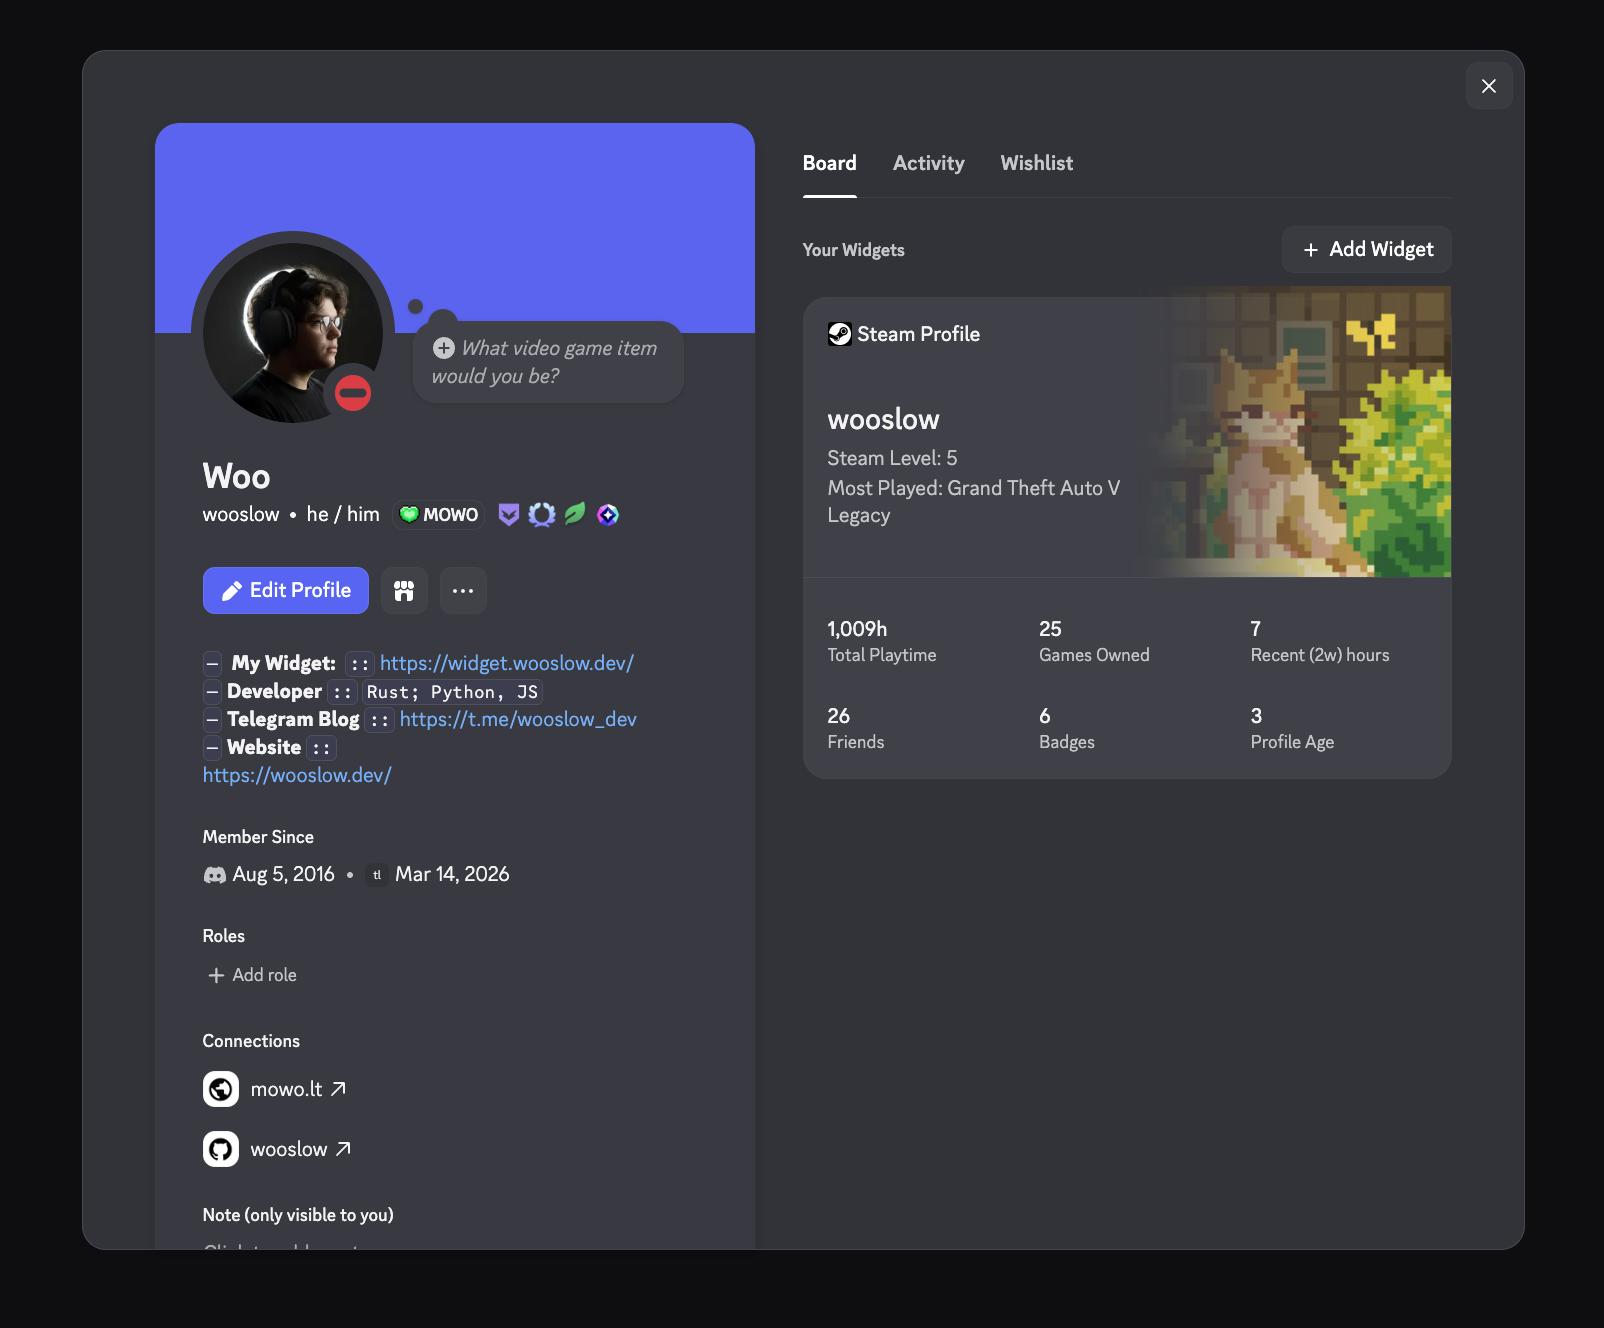The width and height of the screenshot is (1604, 1328).
Task: Click the 'What video game item' status bubble
Action: click(548, 362)
